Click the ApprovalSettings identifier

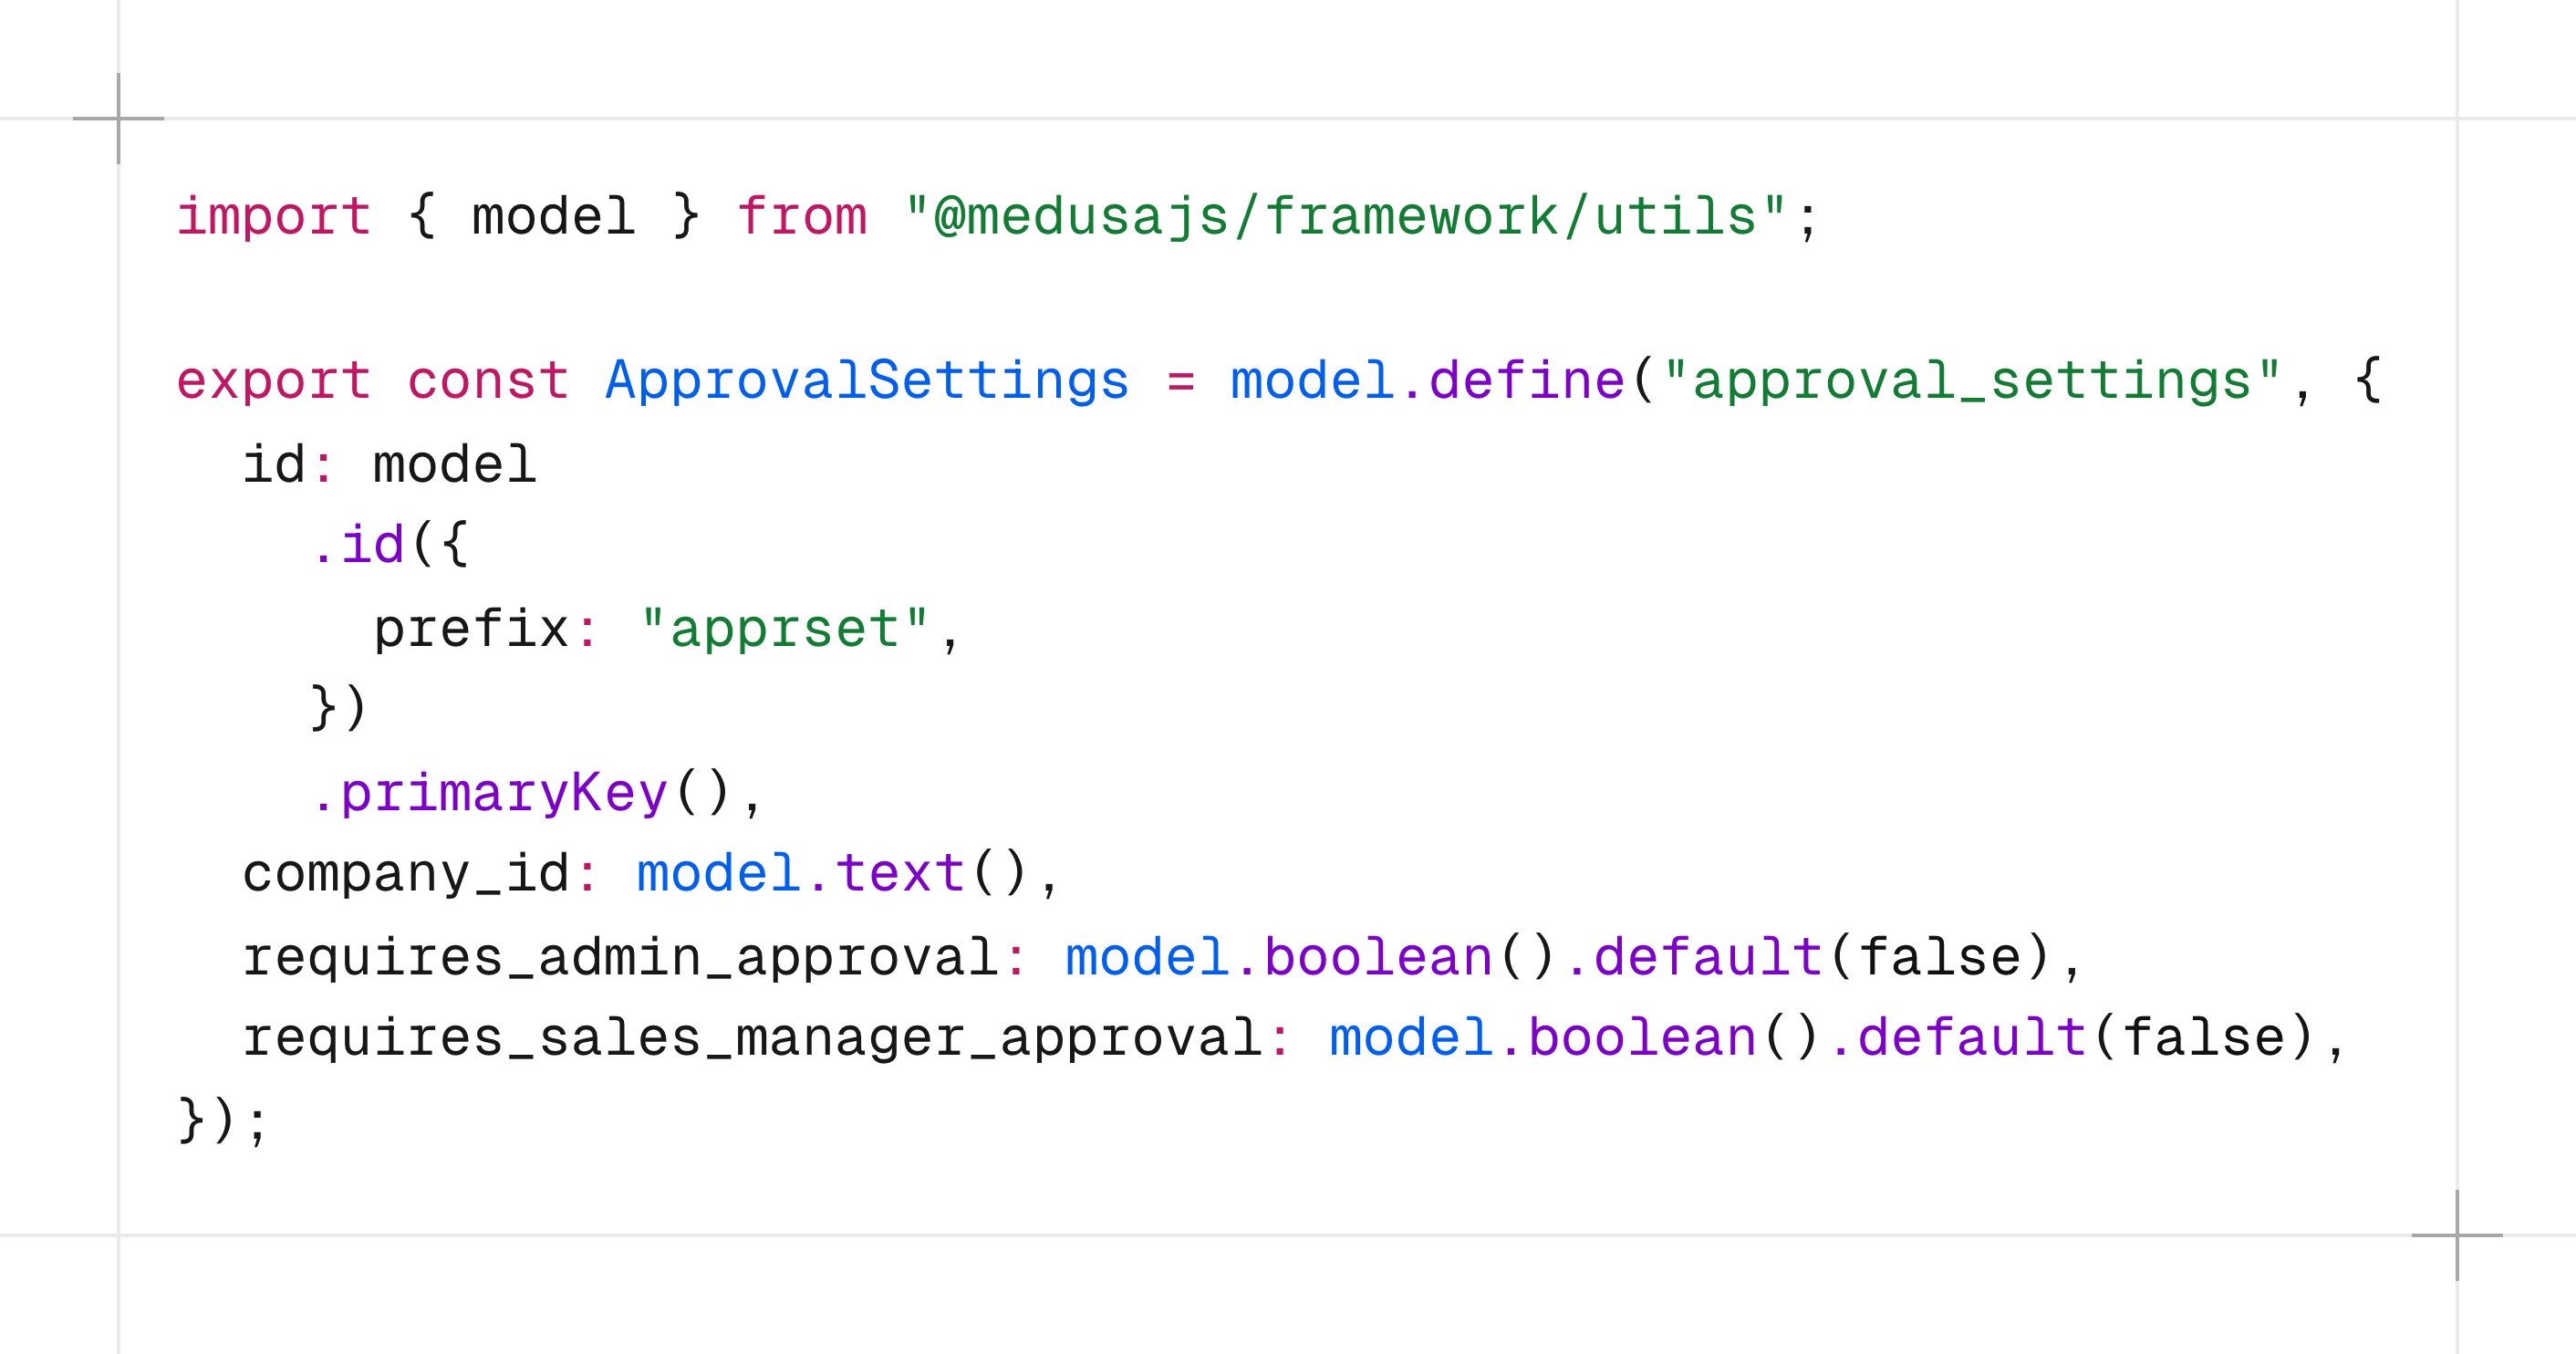coord(867,382)
